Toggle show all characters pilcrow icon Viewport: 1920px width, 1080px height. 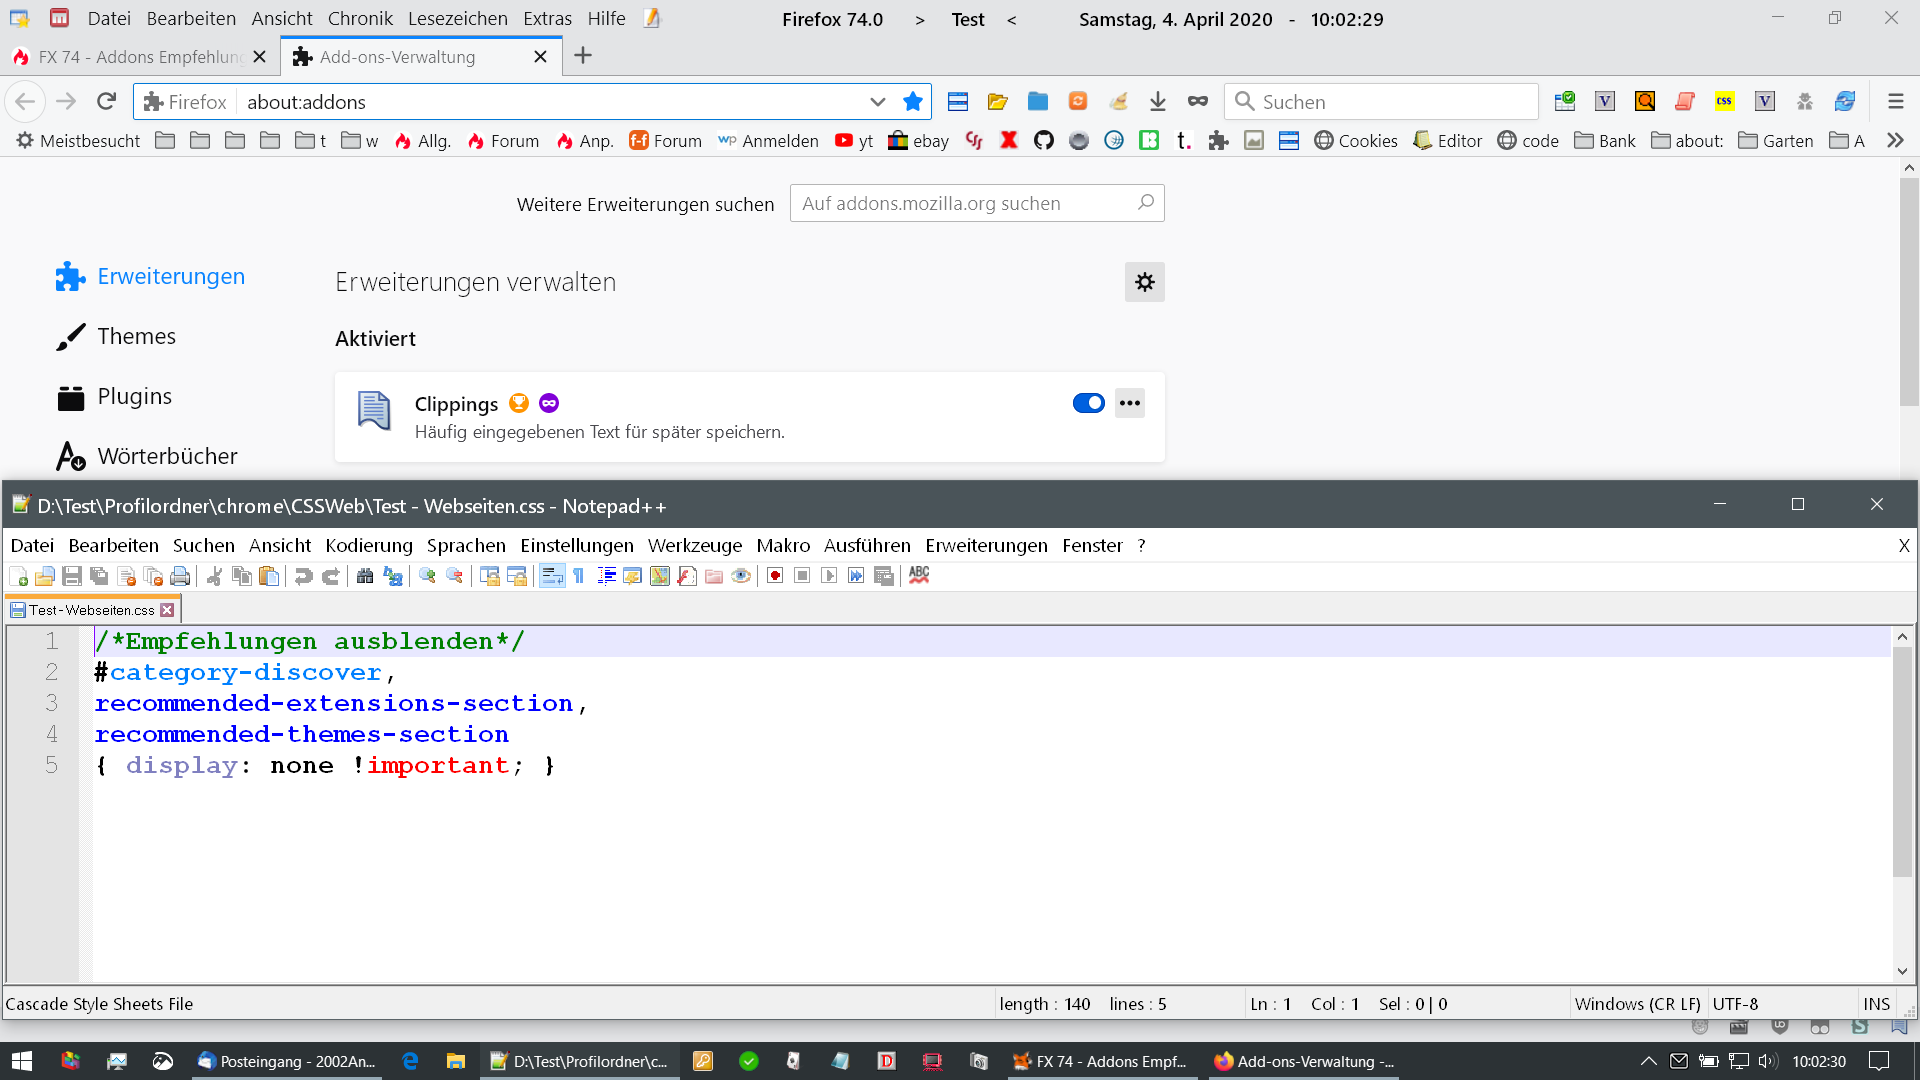point(578,576)
